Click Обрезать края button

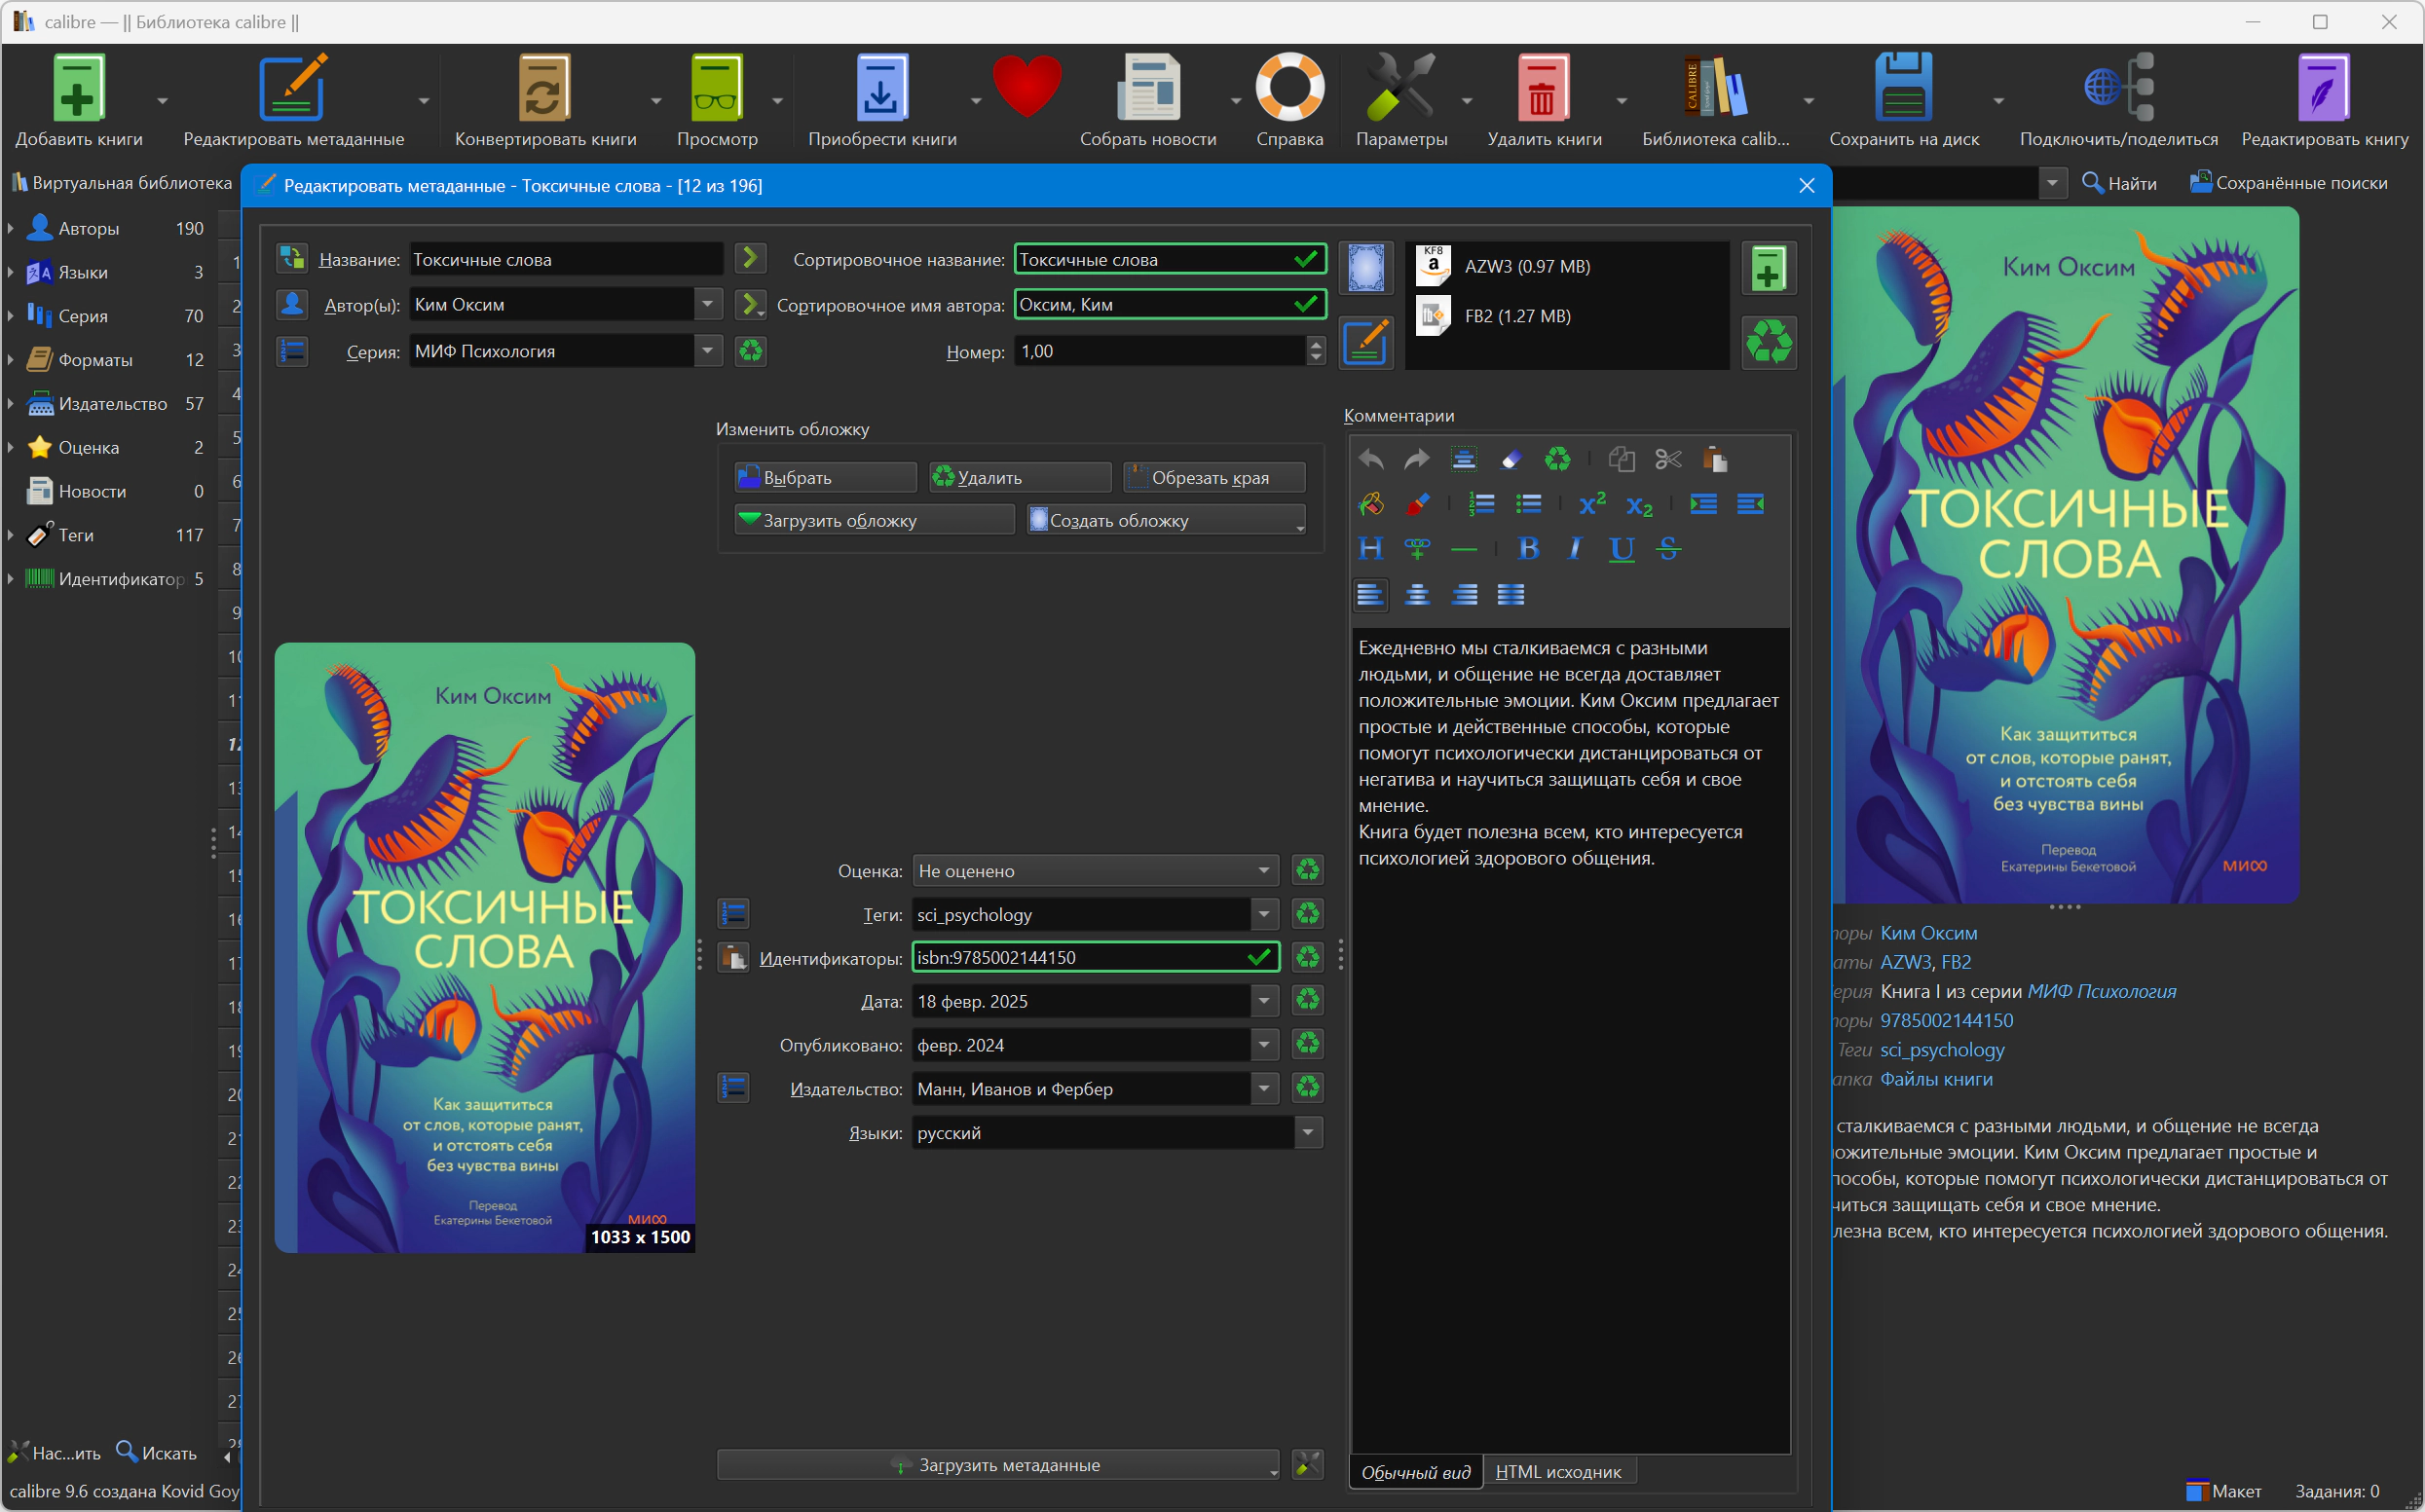(x=1214, y=477)
